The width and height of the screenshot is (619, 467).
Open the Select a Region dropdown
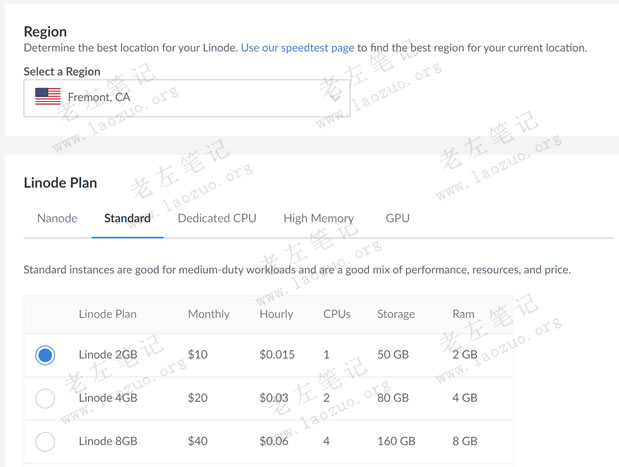pyautogui.click(x=187, y=98)
